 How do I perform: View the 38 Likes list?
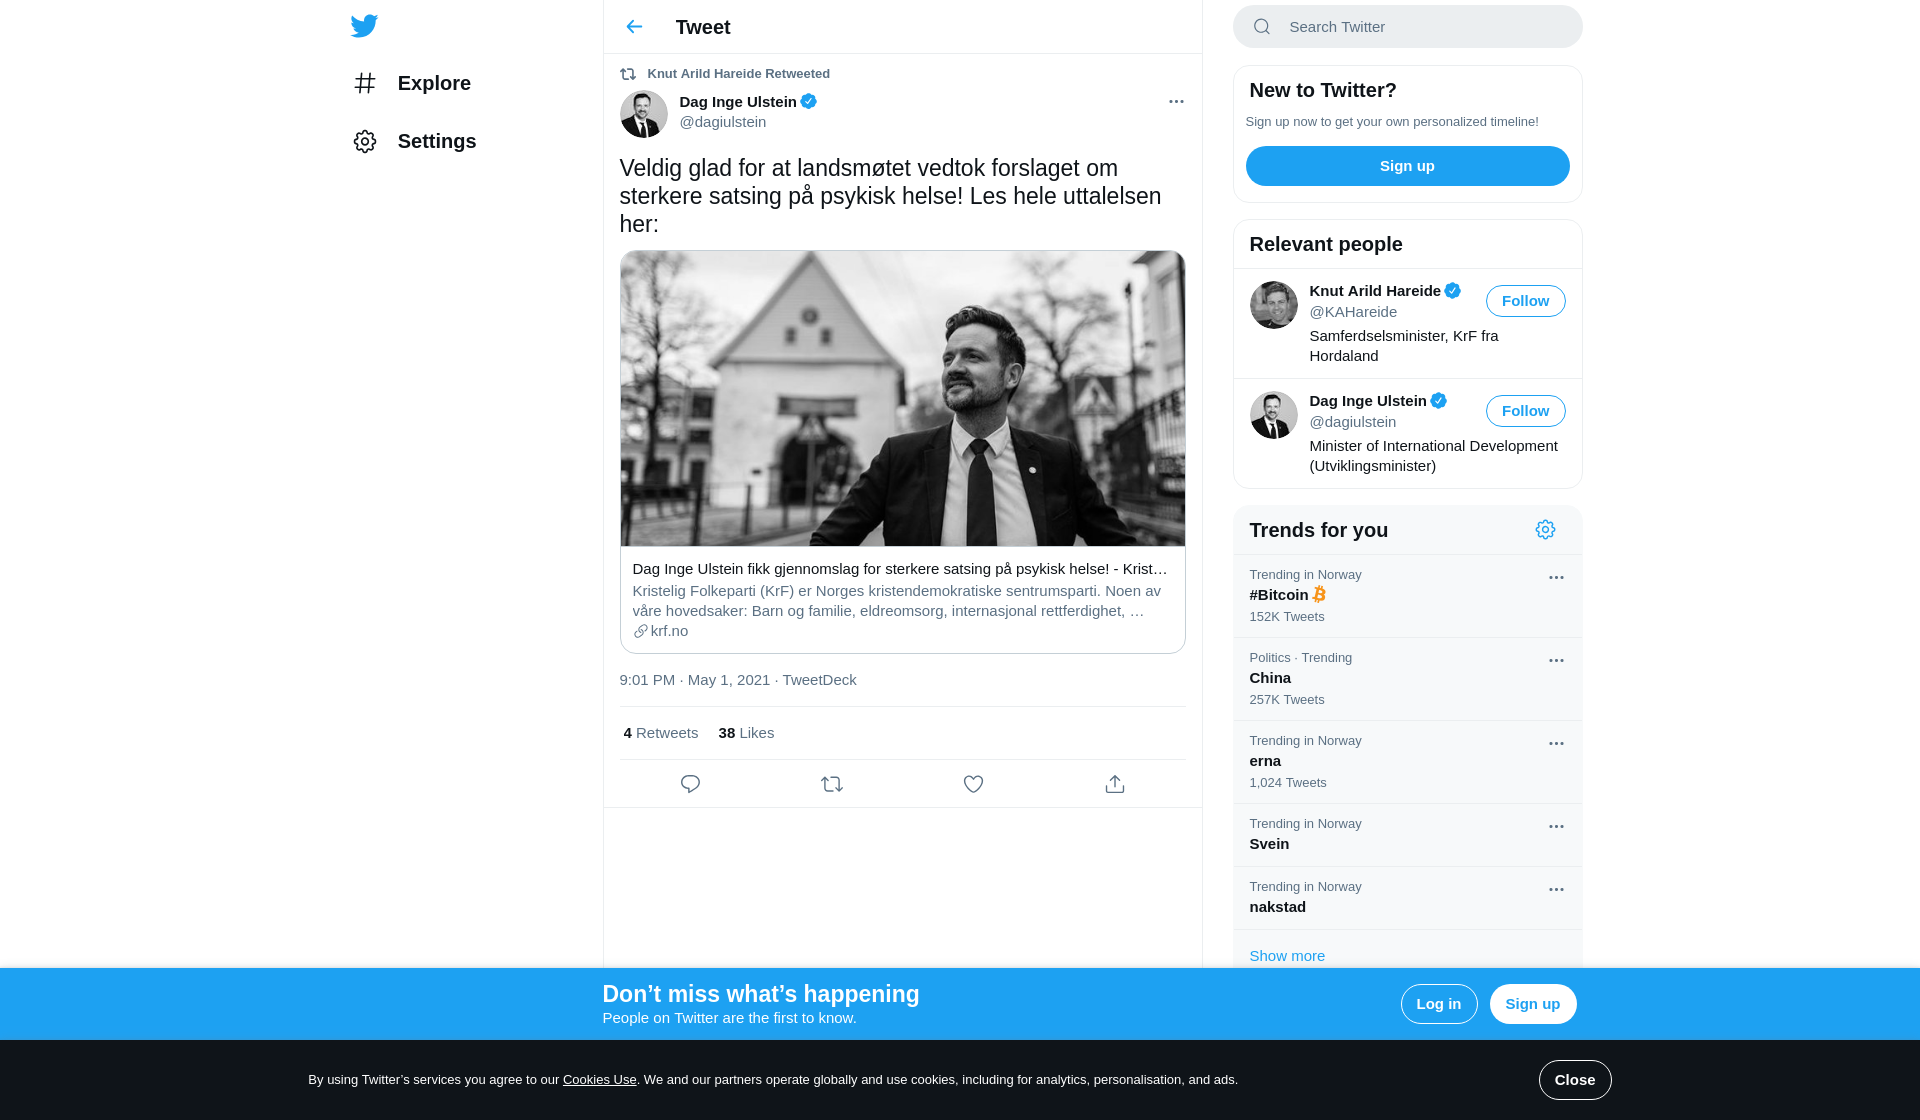(x=746, y=733)
